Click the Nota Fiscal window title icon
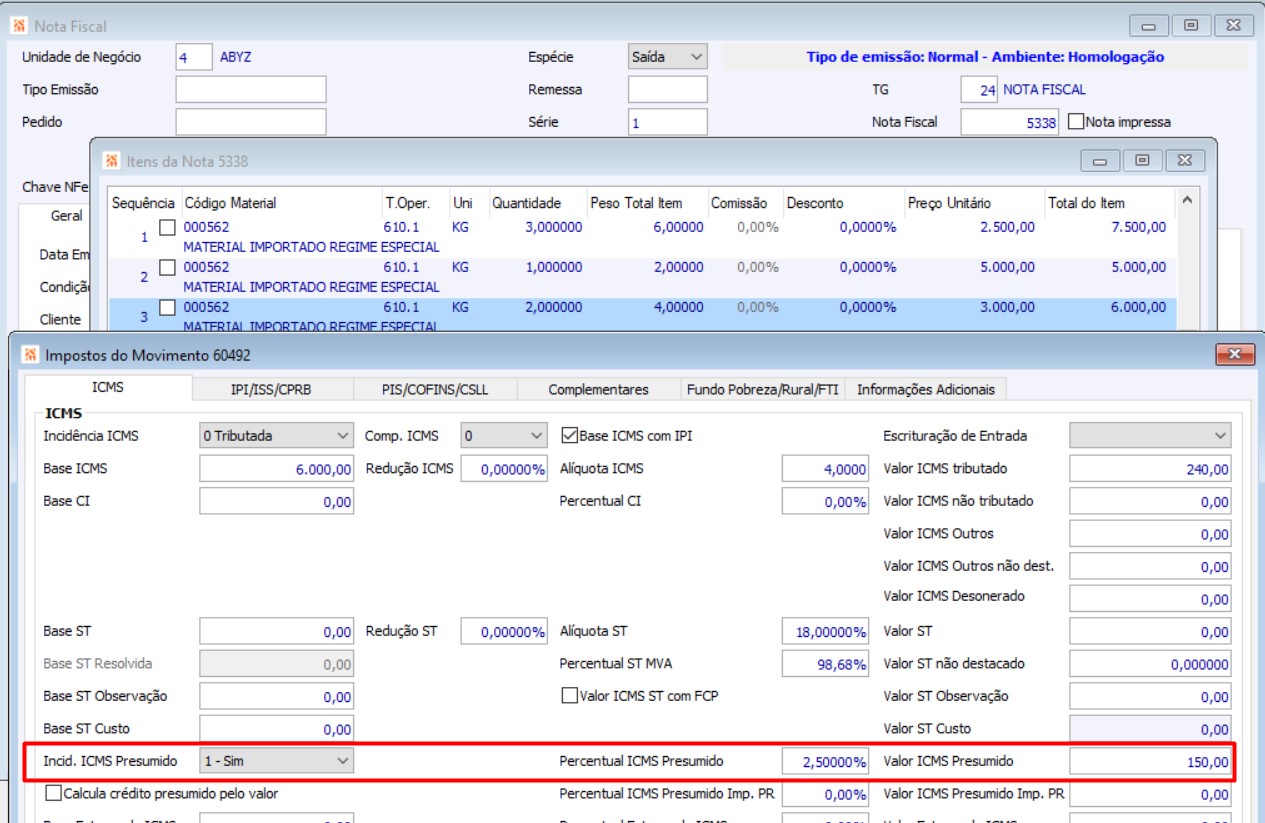Screen dimensions: 1265x823 point(19,25)
